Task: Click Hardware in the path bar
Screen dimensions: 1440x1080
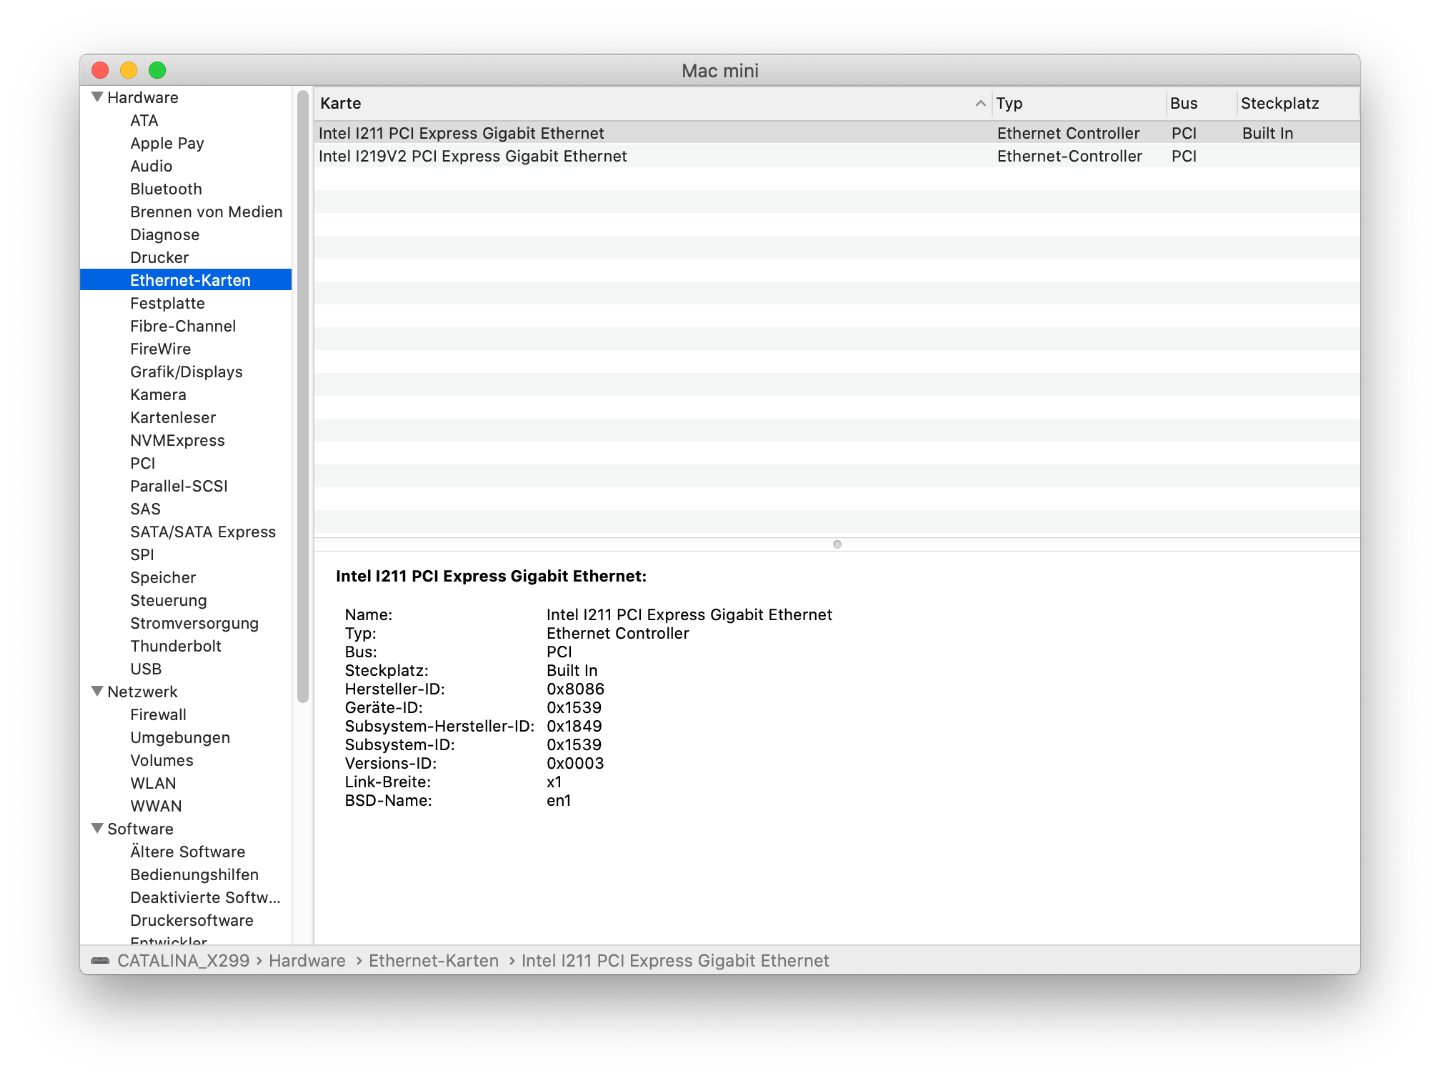Action: coord(307,961)
